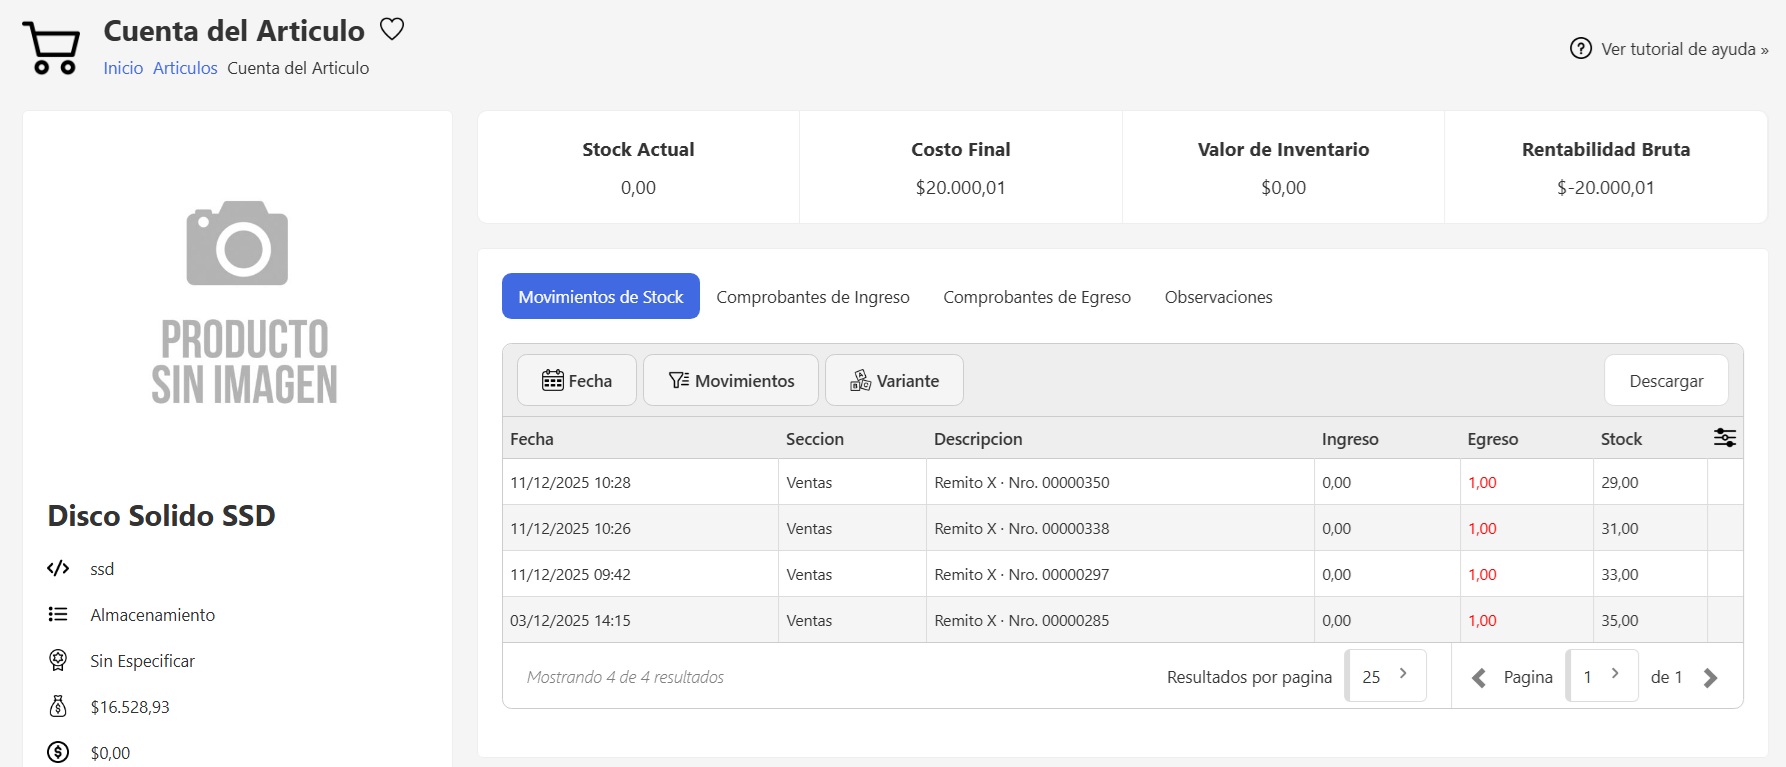Viewport: 1786px width, 767px height.
Task: Follow the Articulos breadcrumb link
Action: click(185, 68)
